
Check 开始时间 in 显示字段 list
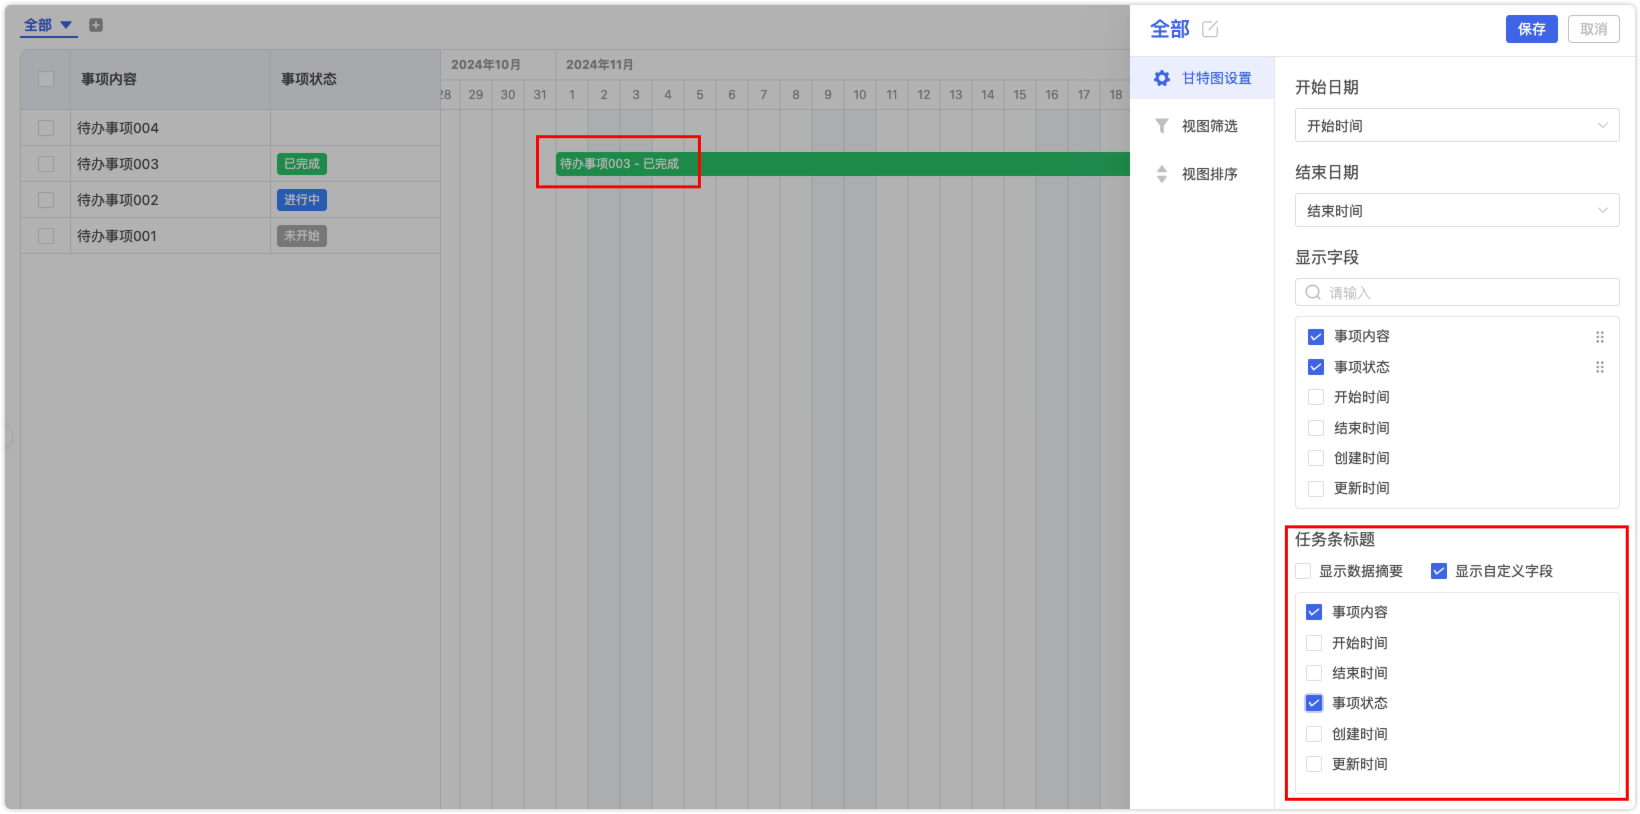[x=1316, y=397]
